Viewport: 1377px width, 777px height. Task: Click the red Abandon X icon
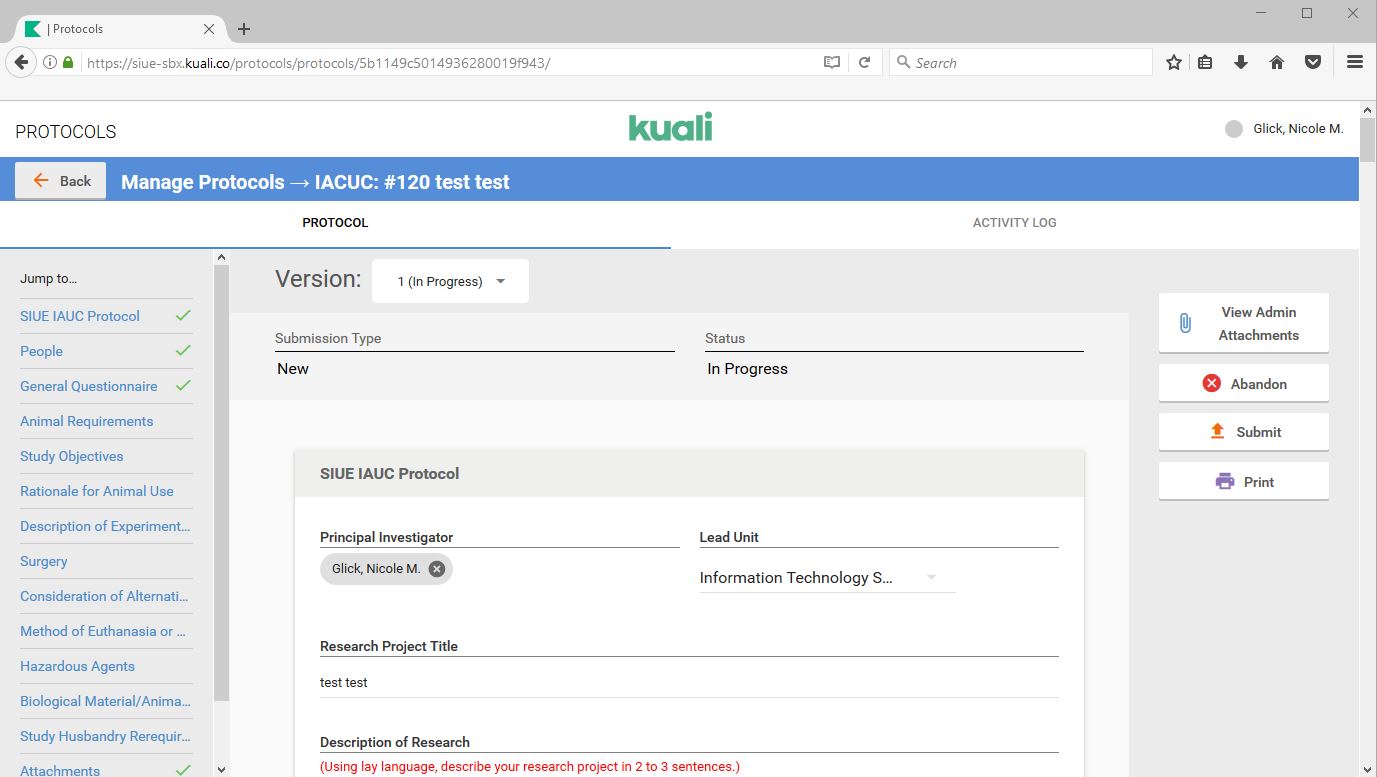(x=1211, y=383)
